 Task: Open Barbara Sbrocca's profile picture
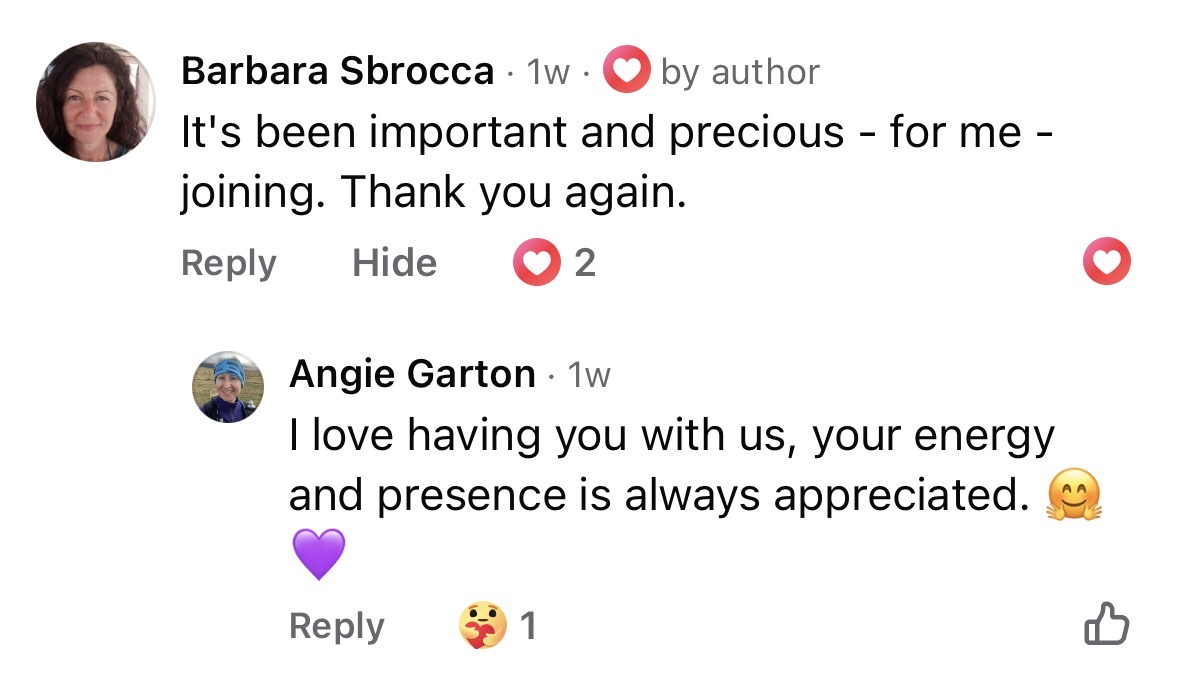click(x=95, y=102)
